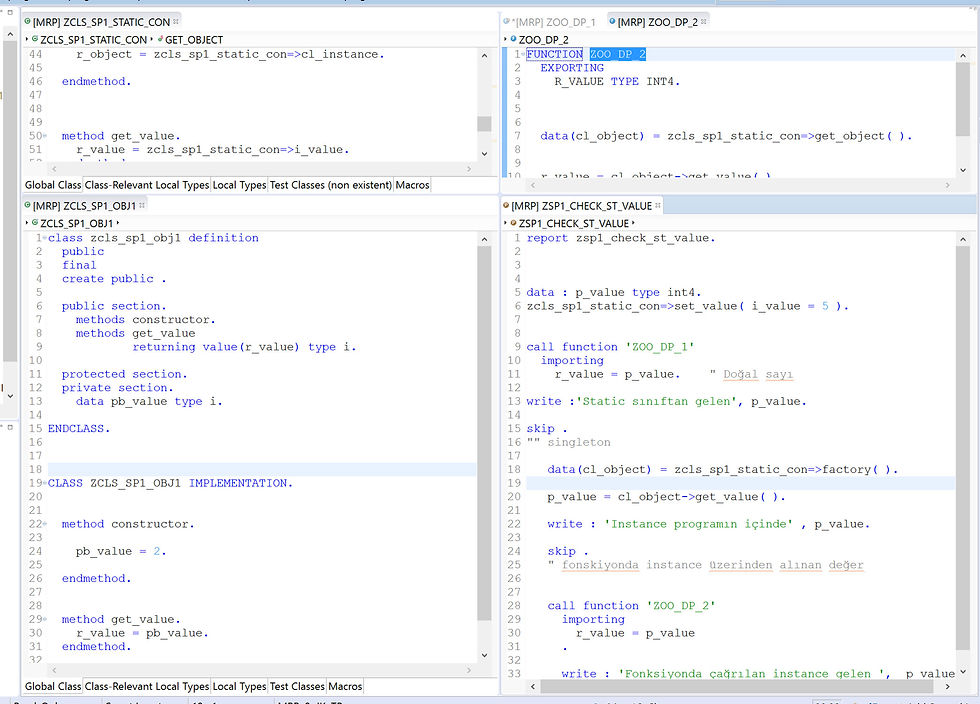Click the 'ZOO_DP_1' string in call function
The image size is (980, 704).
click(x=660, y=347)
